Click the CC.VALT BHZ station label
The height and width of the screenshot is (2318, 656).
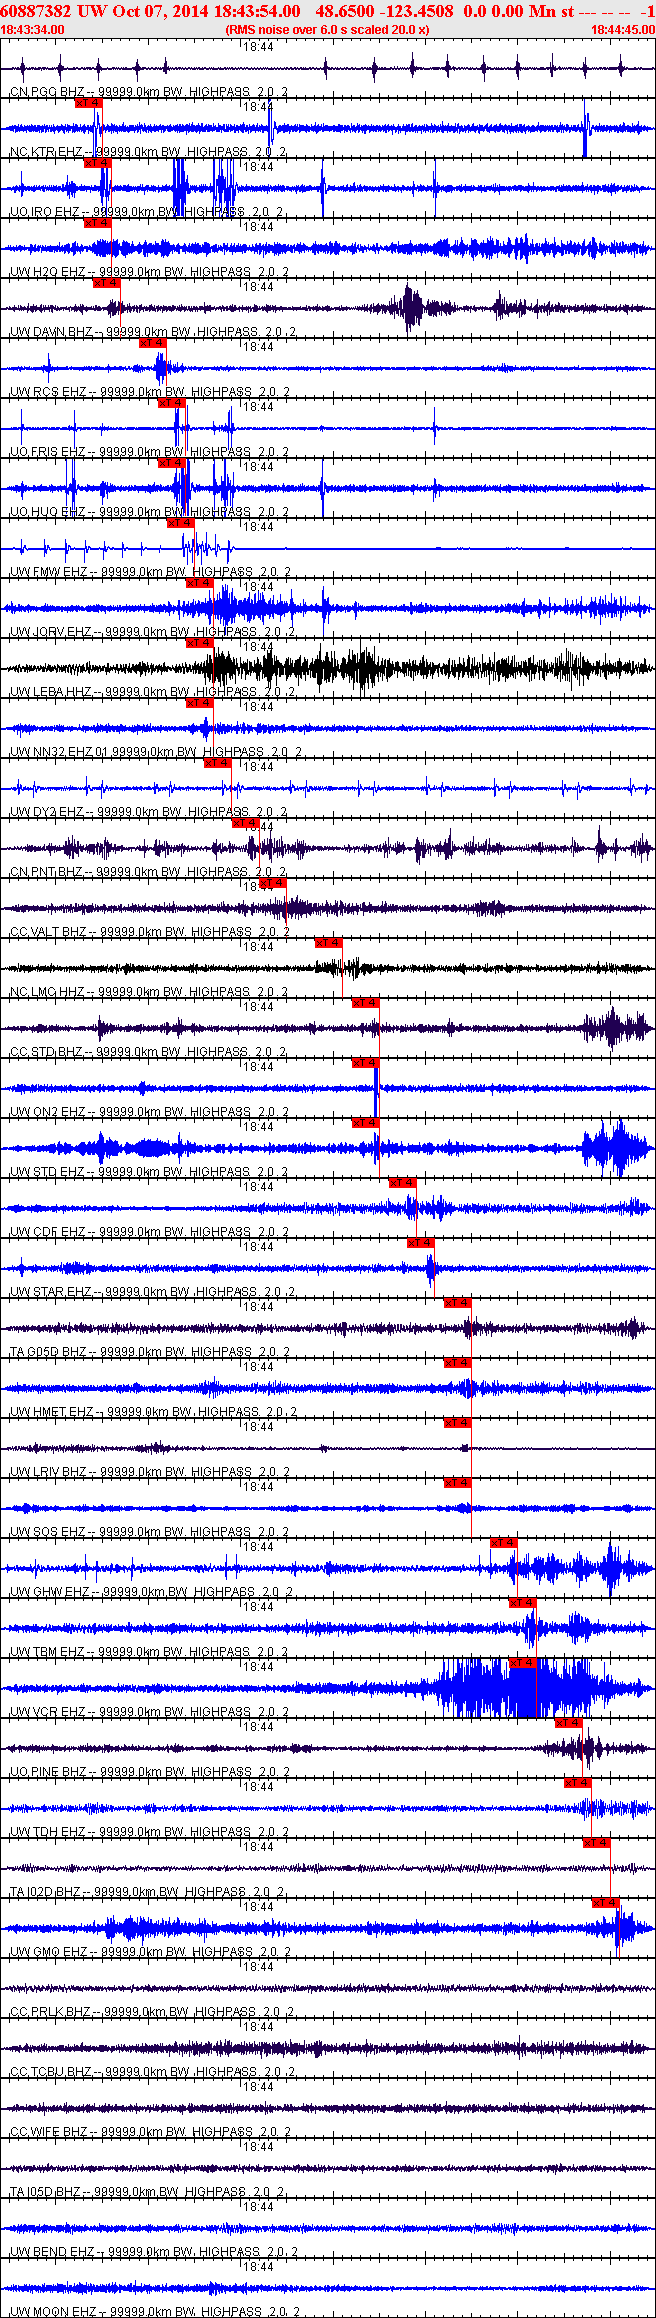[x=48, y=932]
